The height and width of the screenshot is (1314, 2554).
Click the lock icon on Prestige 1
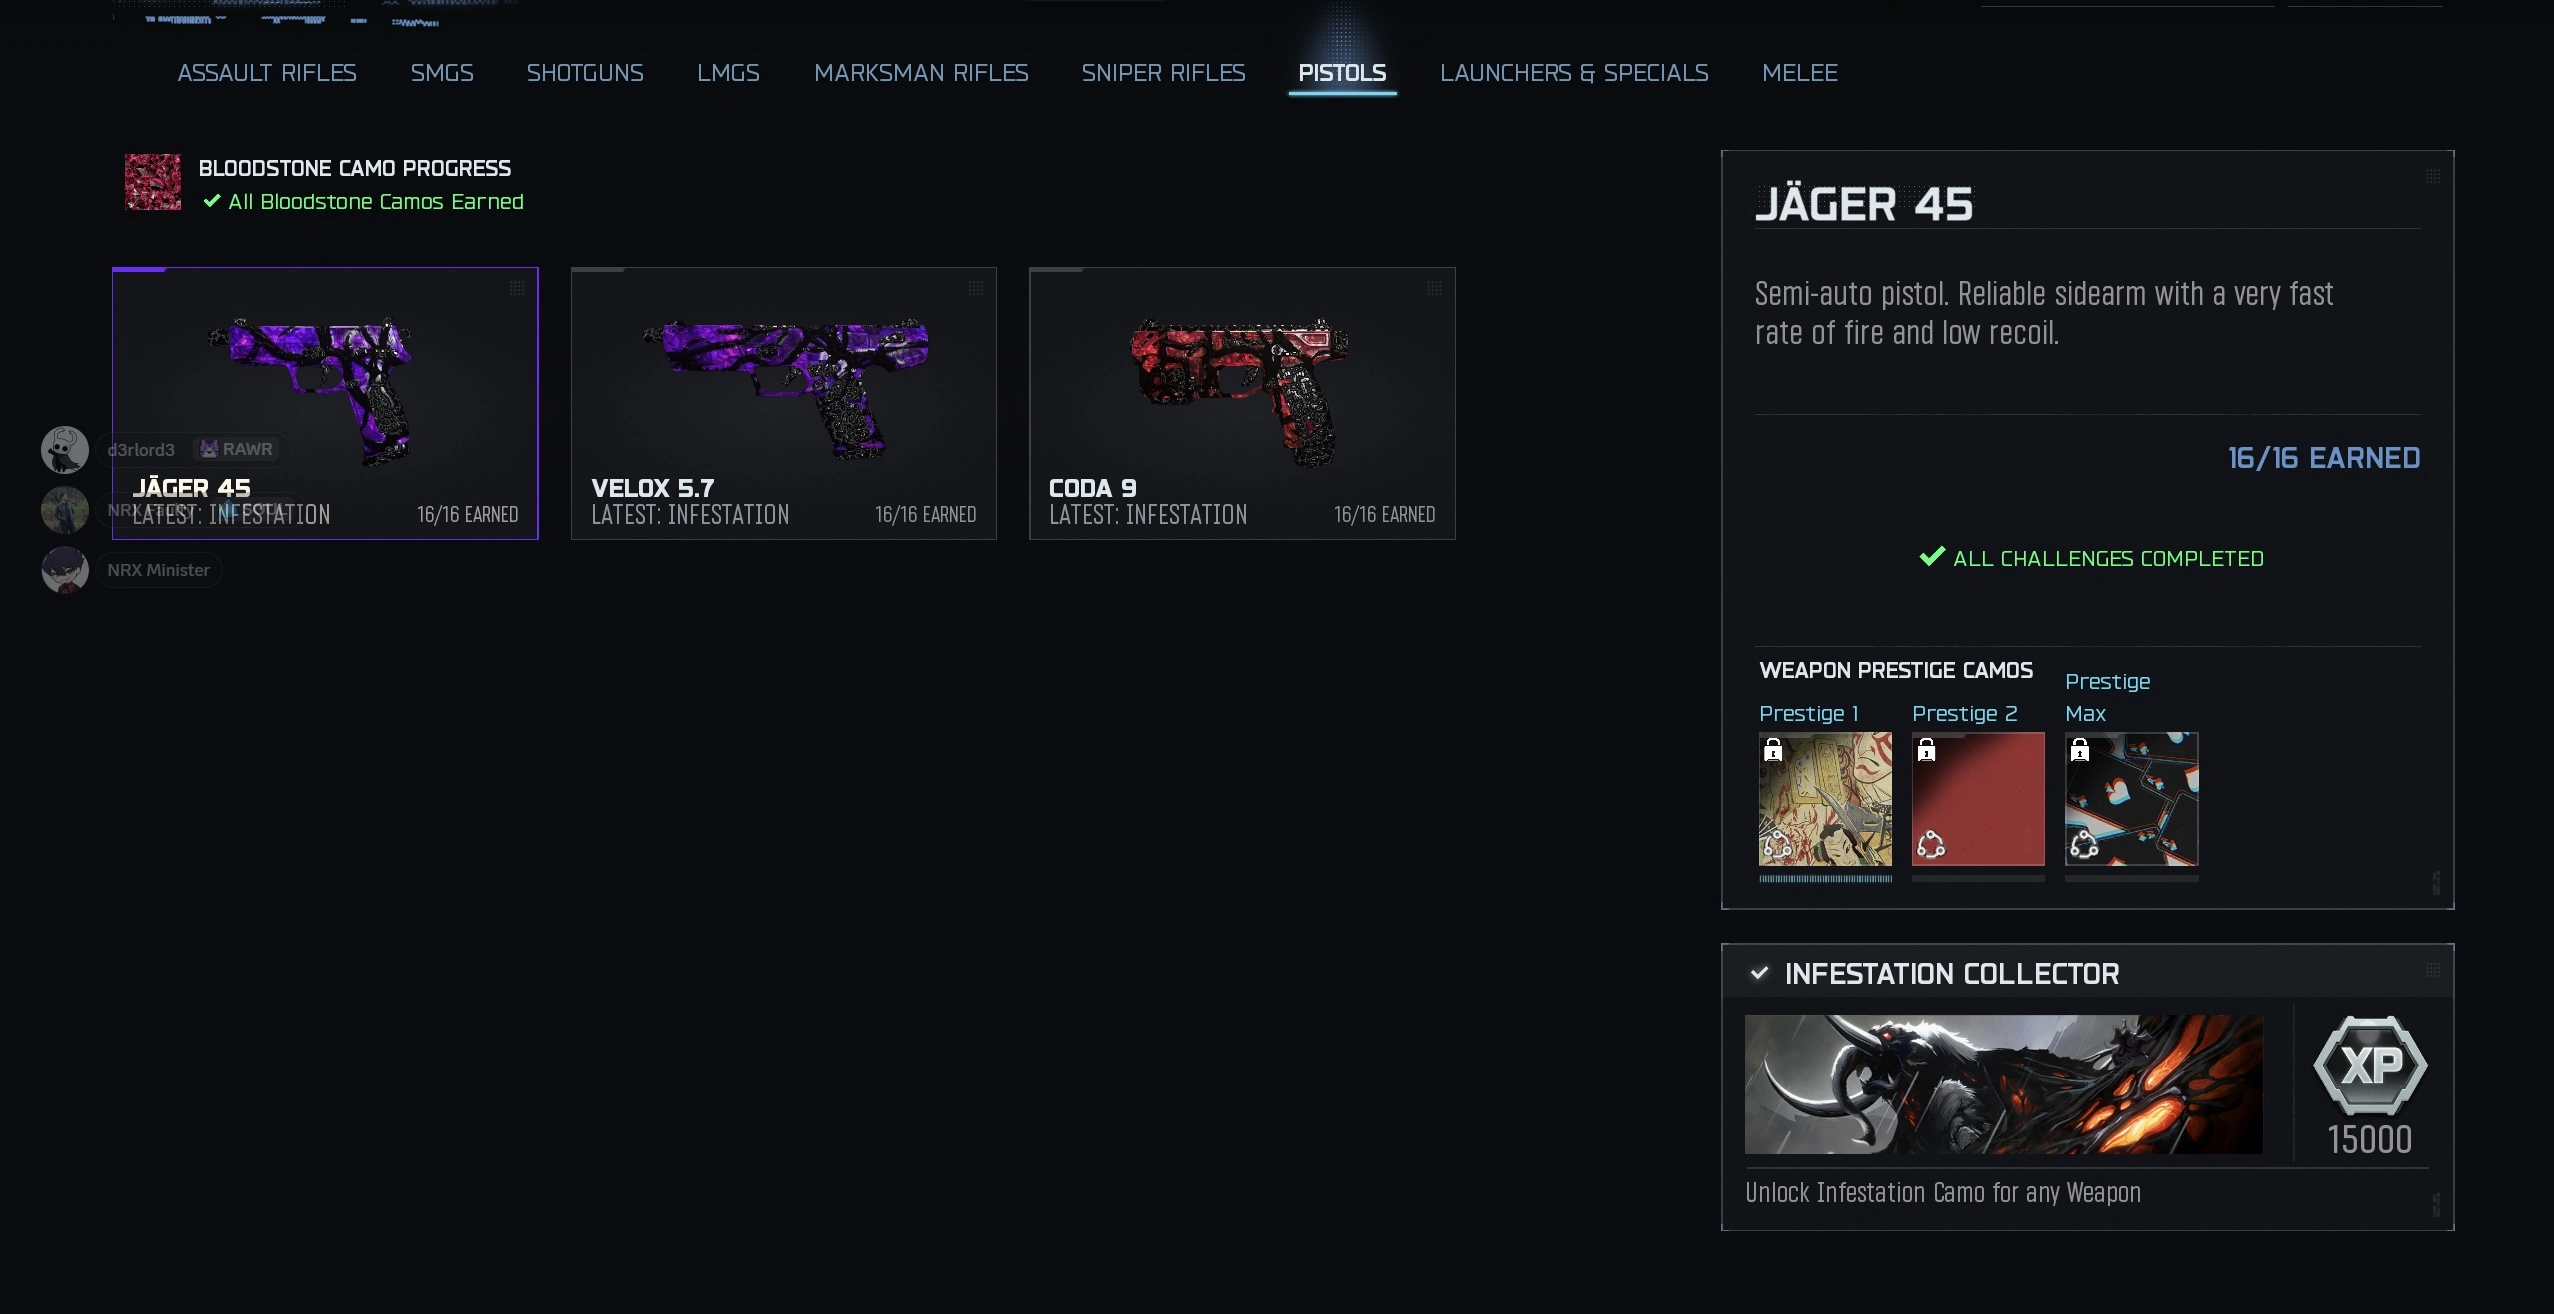[x=1773, y=750]
